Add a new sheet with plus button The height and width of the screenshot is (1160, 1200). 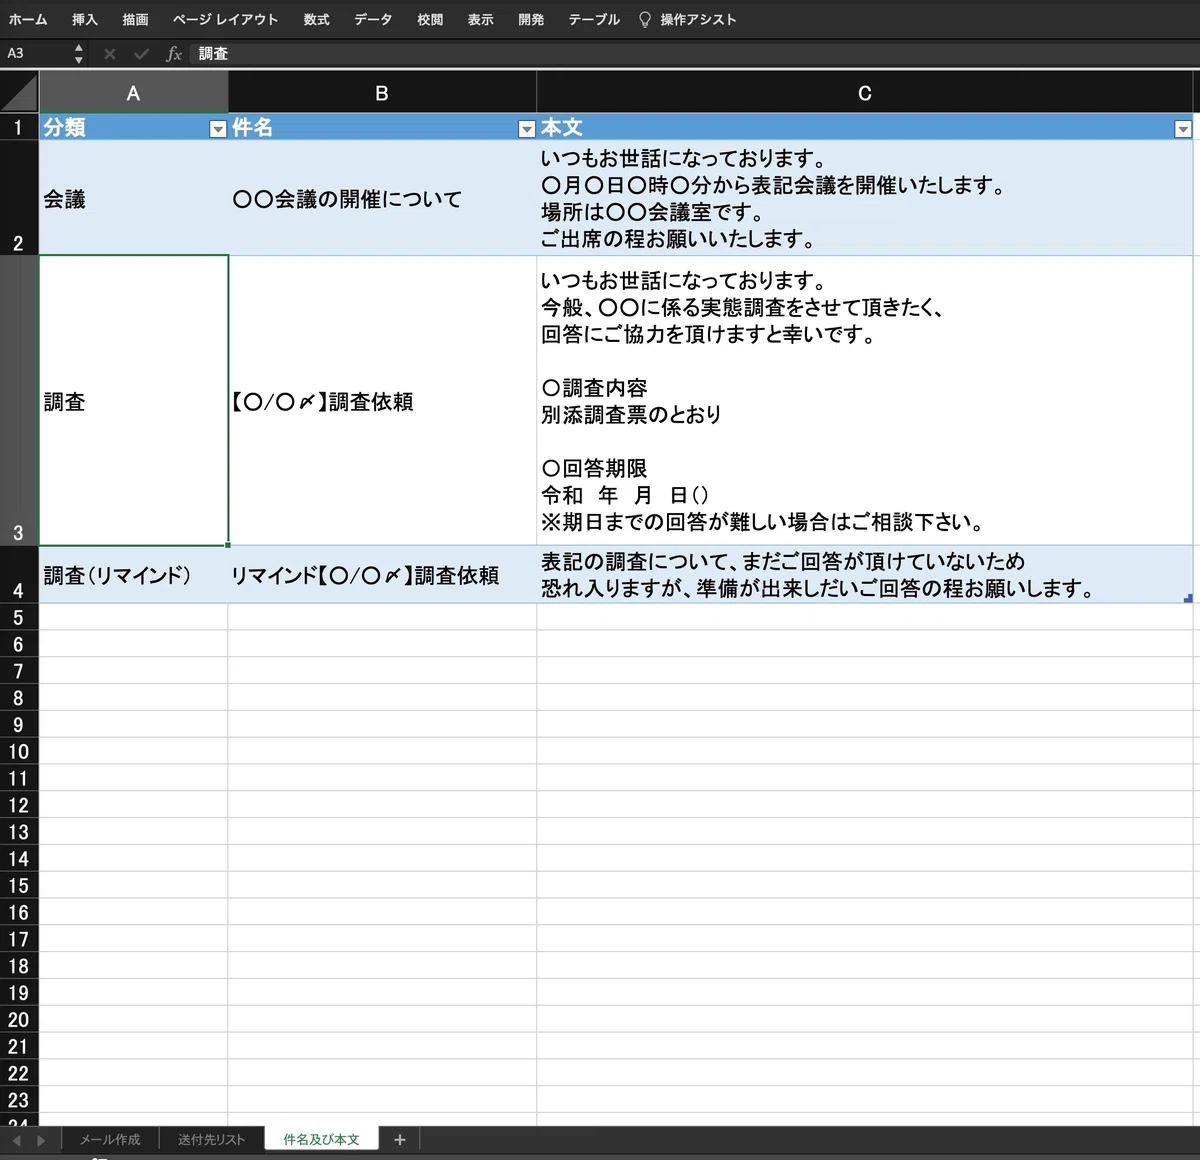(x=400, y=1140)
